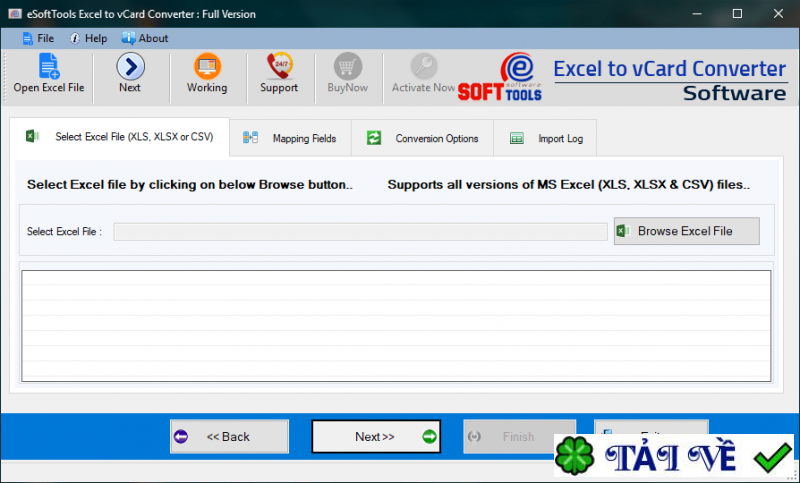Open the Help menu

88,38
